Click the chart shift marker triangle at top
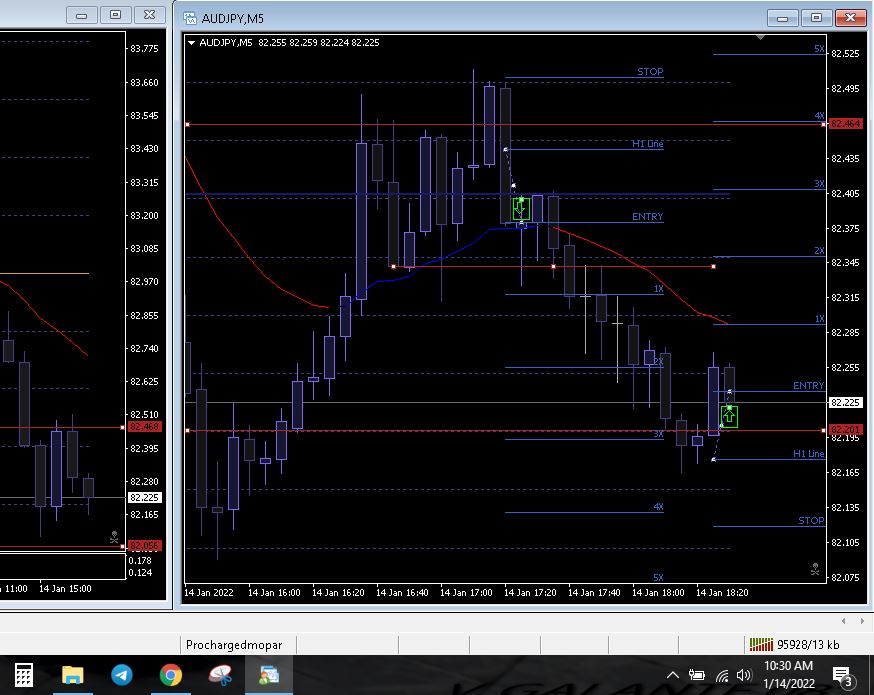The width and height of the screenshot is (874, 695). (760, 37)
